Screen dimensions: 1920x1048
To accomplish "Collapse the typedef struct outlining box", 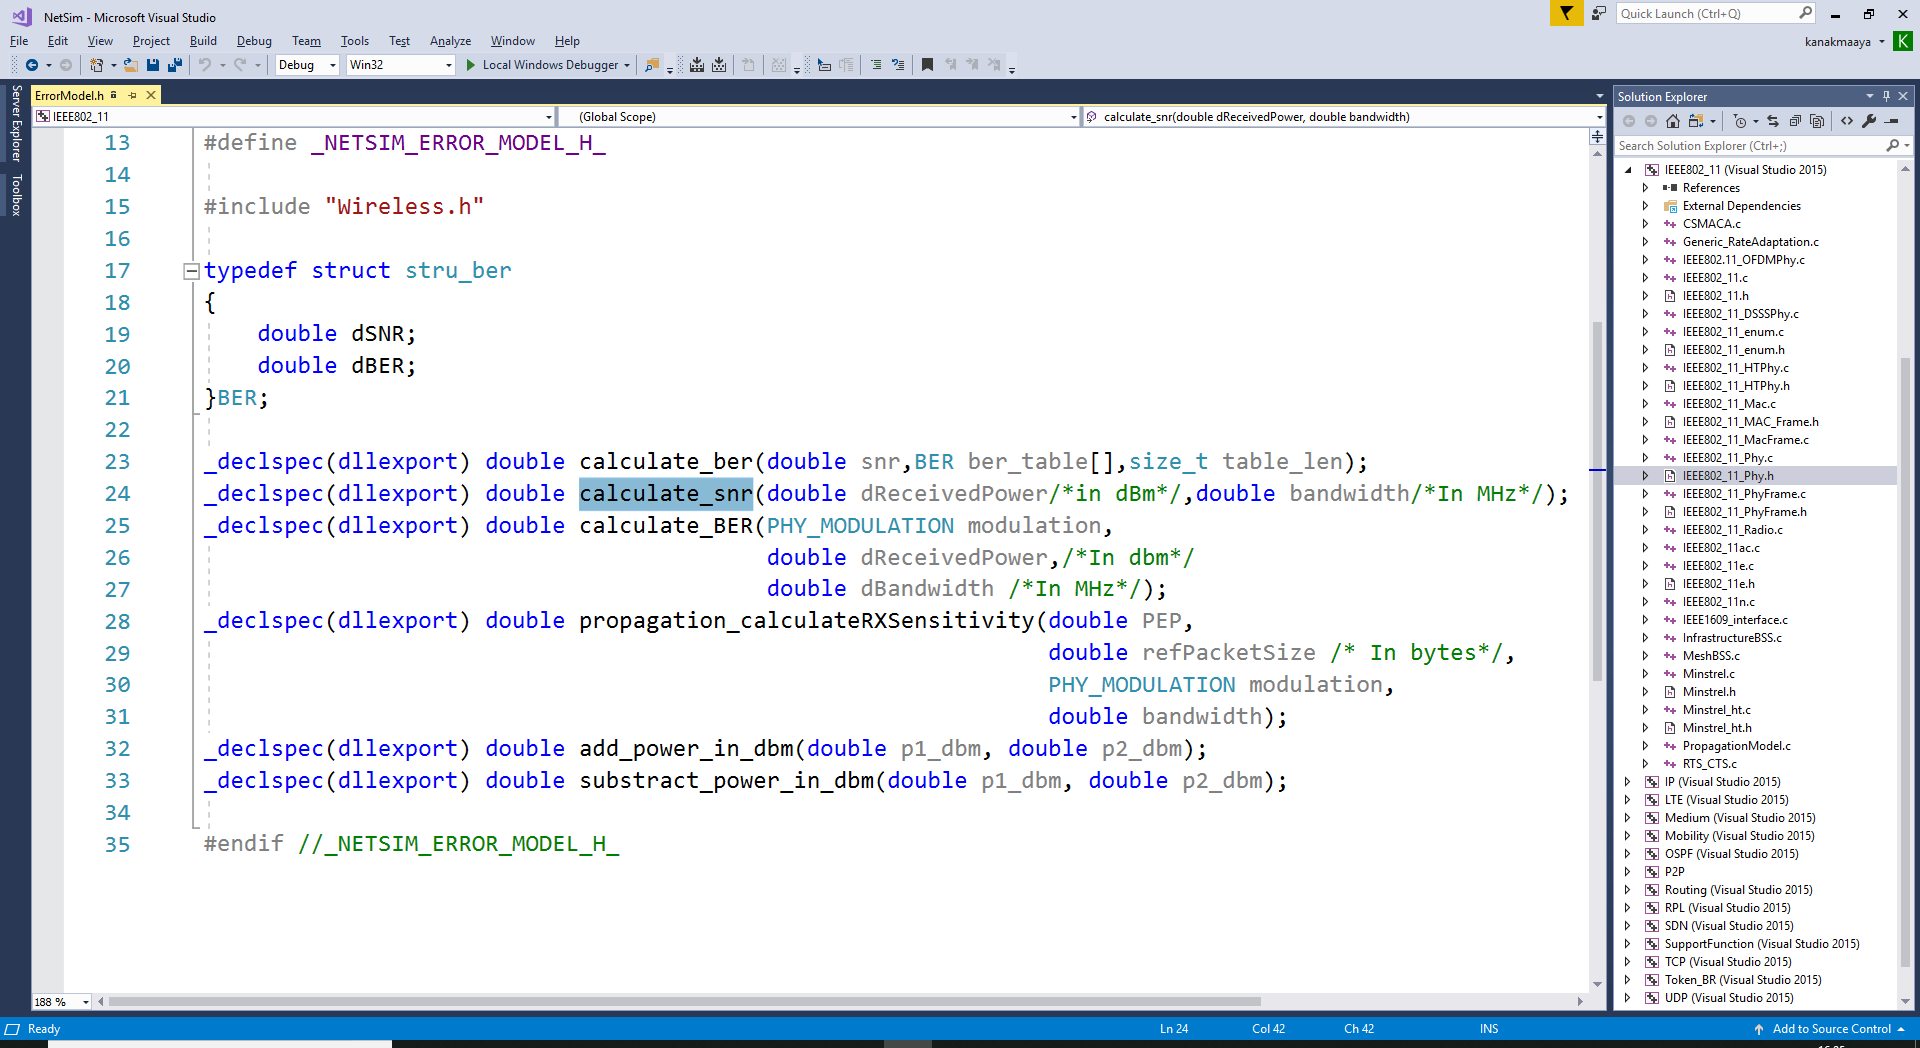I will (x=190, y=270).
